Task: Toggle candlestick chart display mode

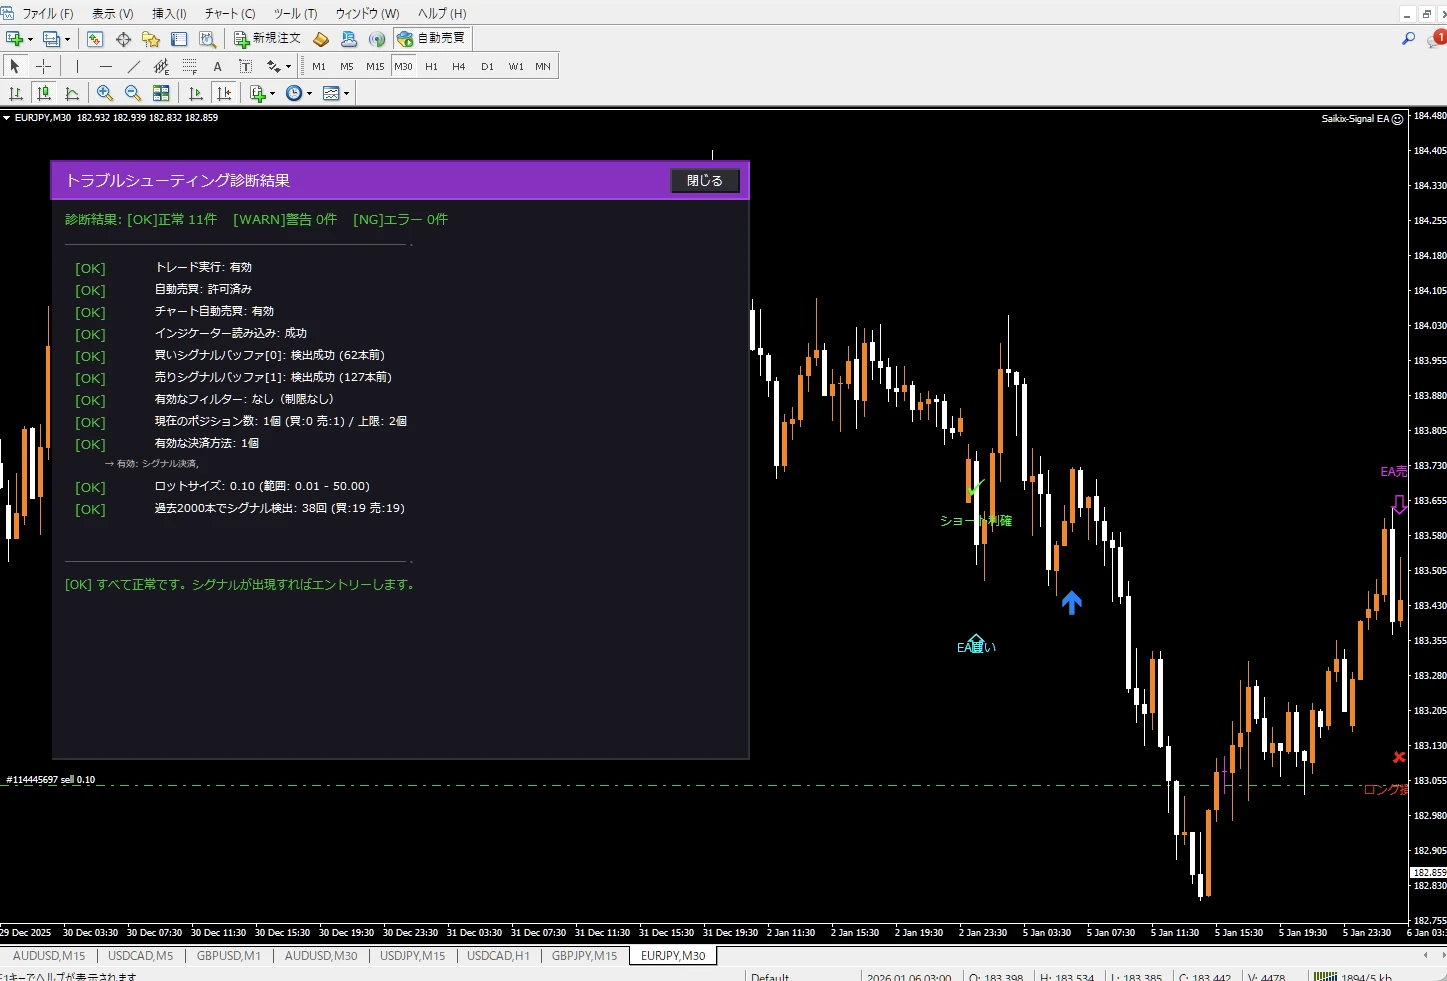Action: [44, 92]
